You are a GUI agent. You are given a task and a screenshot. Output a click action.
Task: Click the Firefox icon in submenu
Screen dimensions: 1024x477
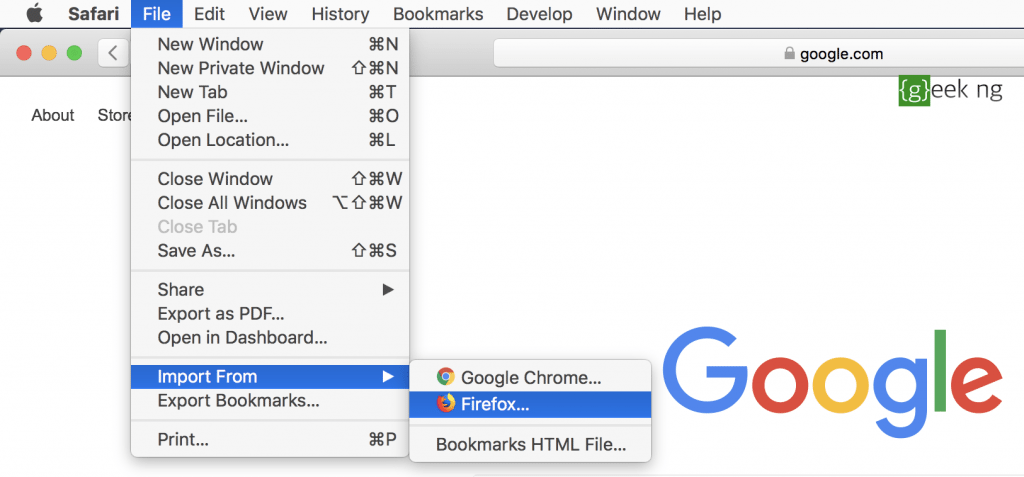pyautogui.click(x=445, y=404)
